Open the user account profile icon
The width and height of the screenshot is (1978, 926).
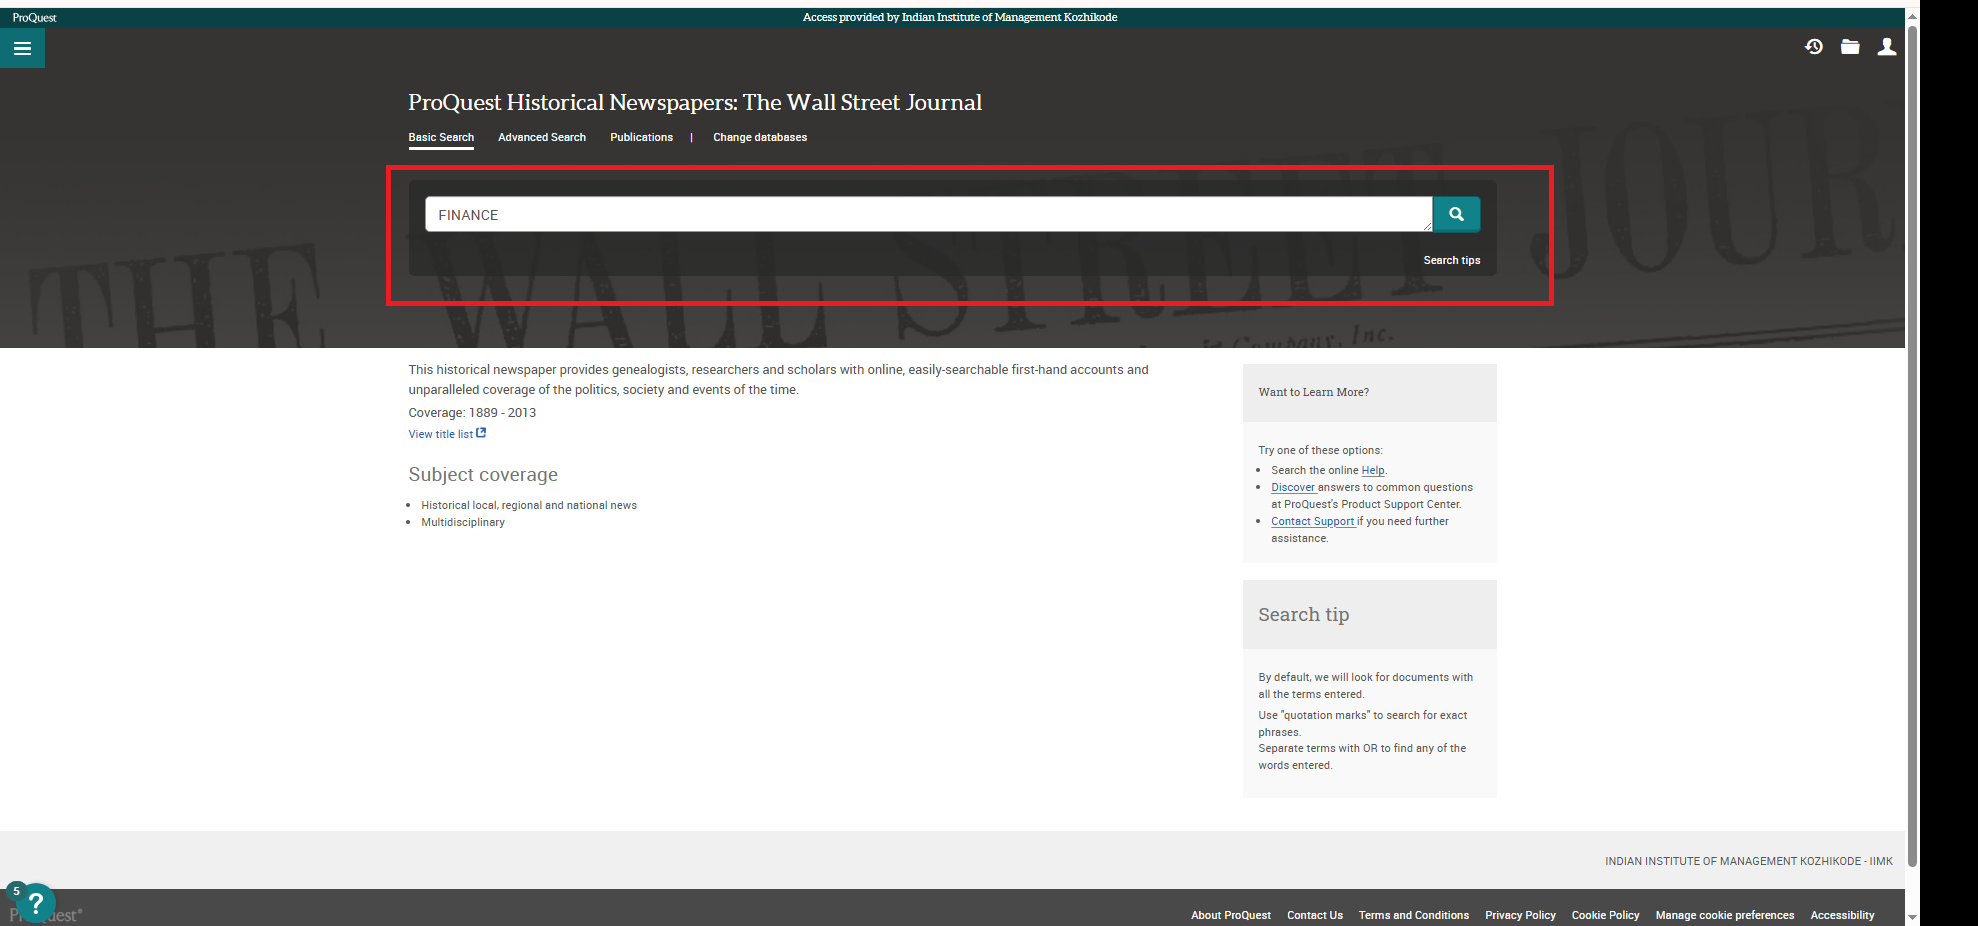point(1886,47)
